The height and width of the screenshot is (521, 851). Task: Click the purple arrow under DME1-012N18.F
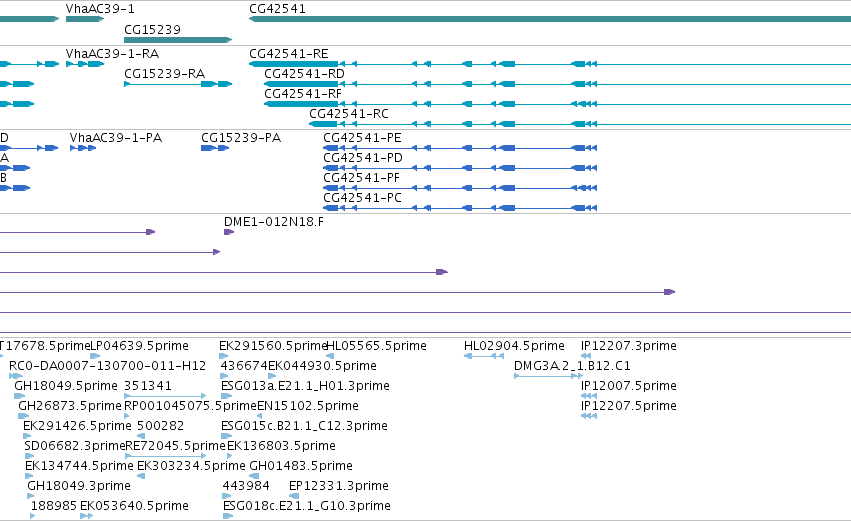(229, 232)
